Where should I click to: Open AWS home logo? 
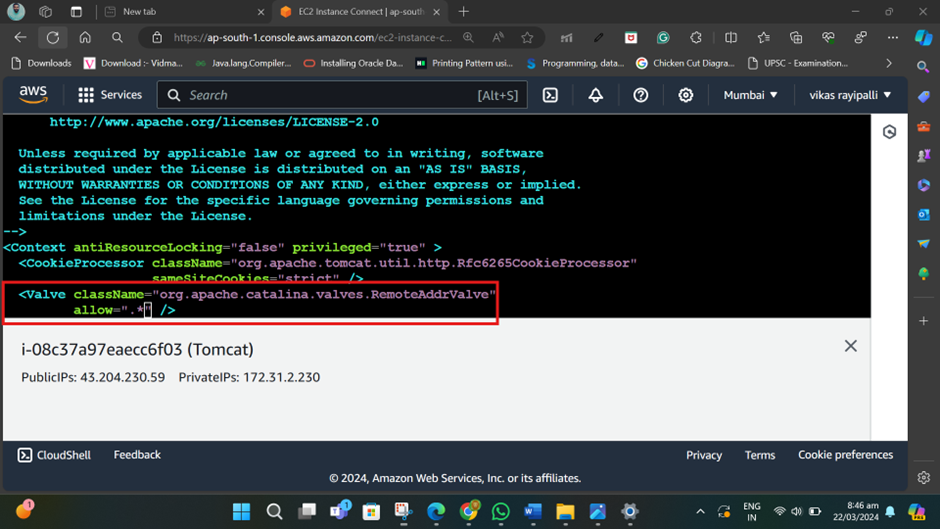pyautogui.click(x=33, y=95)
